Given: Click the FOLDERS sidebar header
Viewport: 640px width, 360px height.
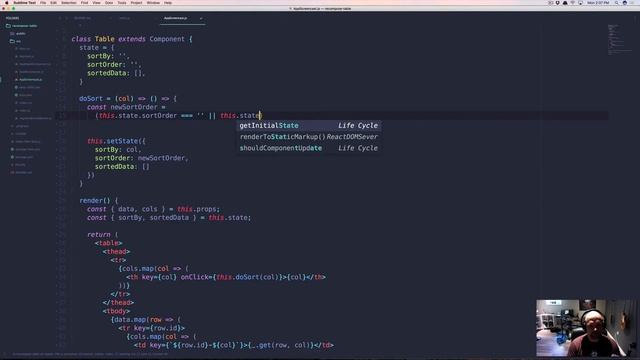Looking at the screenshot, I should (12, 18).
